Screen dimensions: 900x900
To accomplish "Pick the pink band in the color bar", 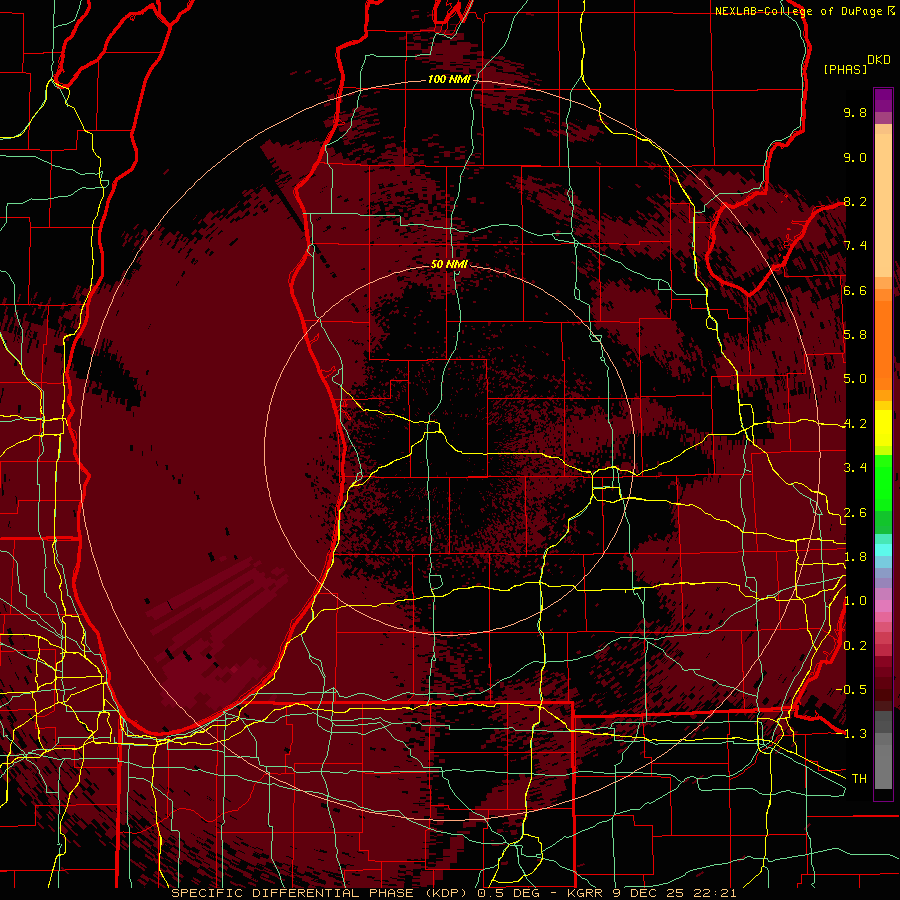I will tap(883, 606).
